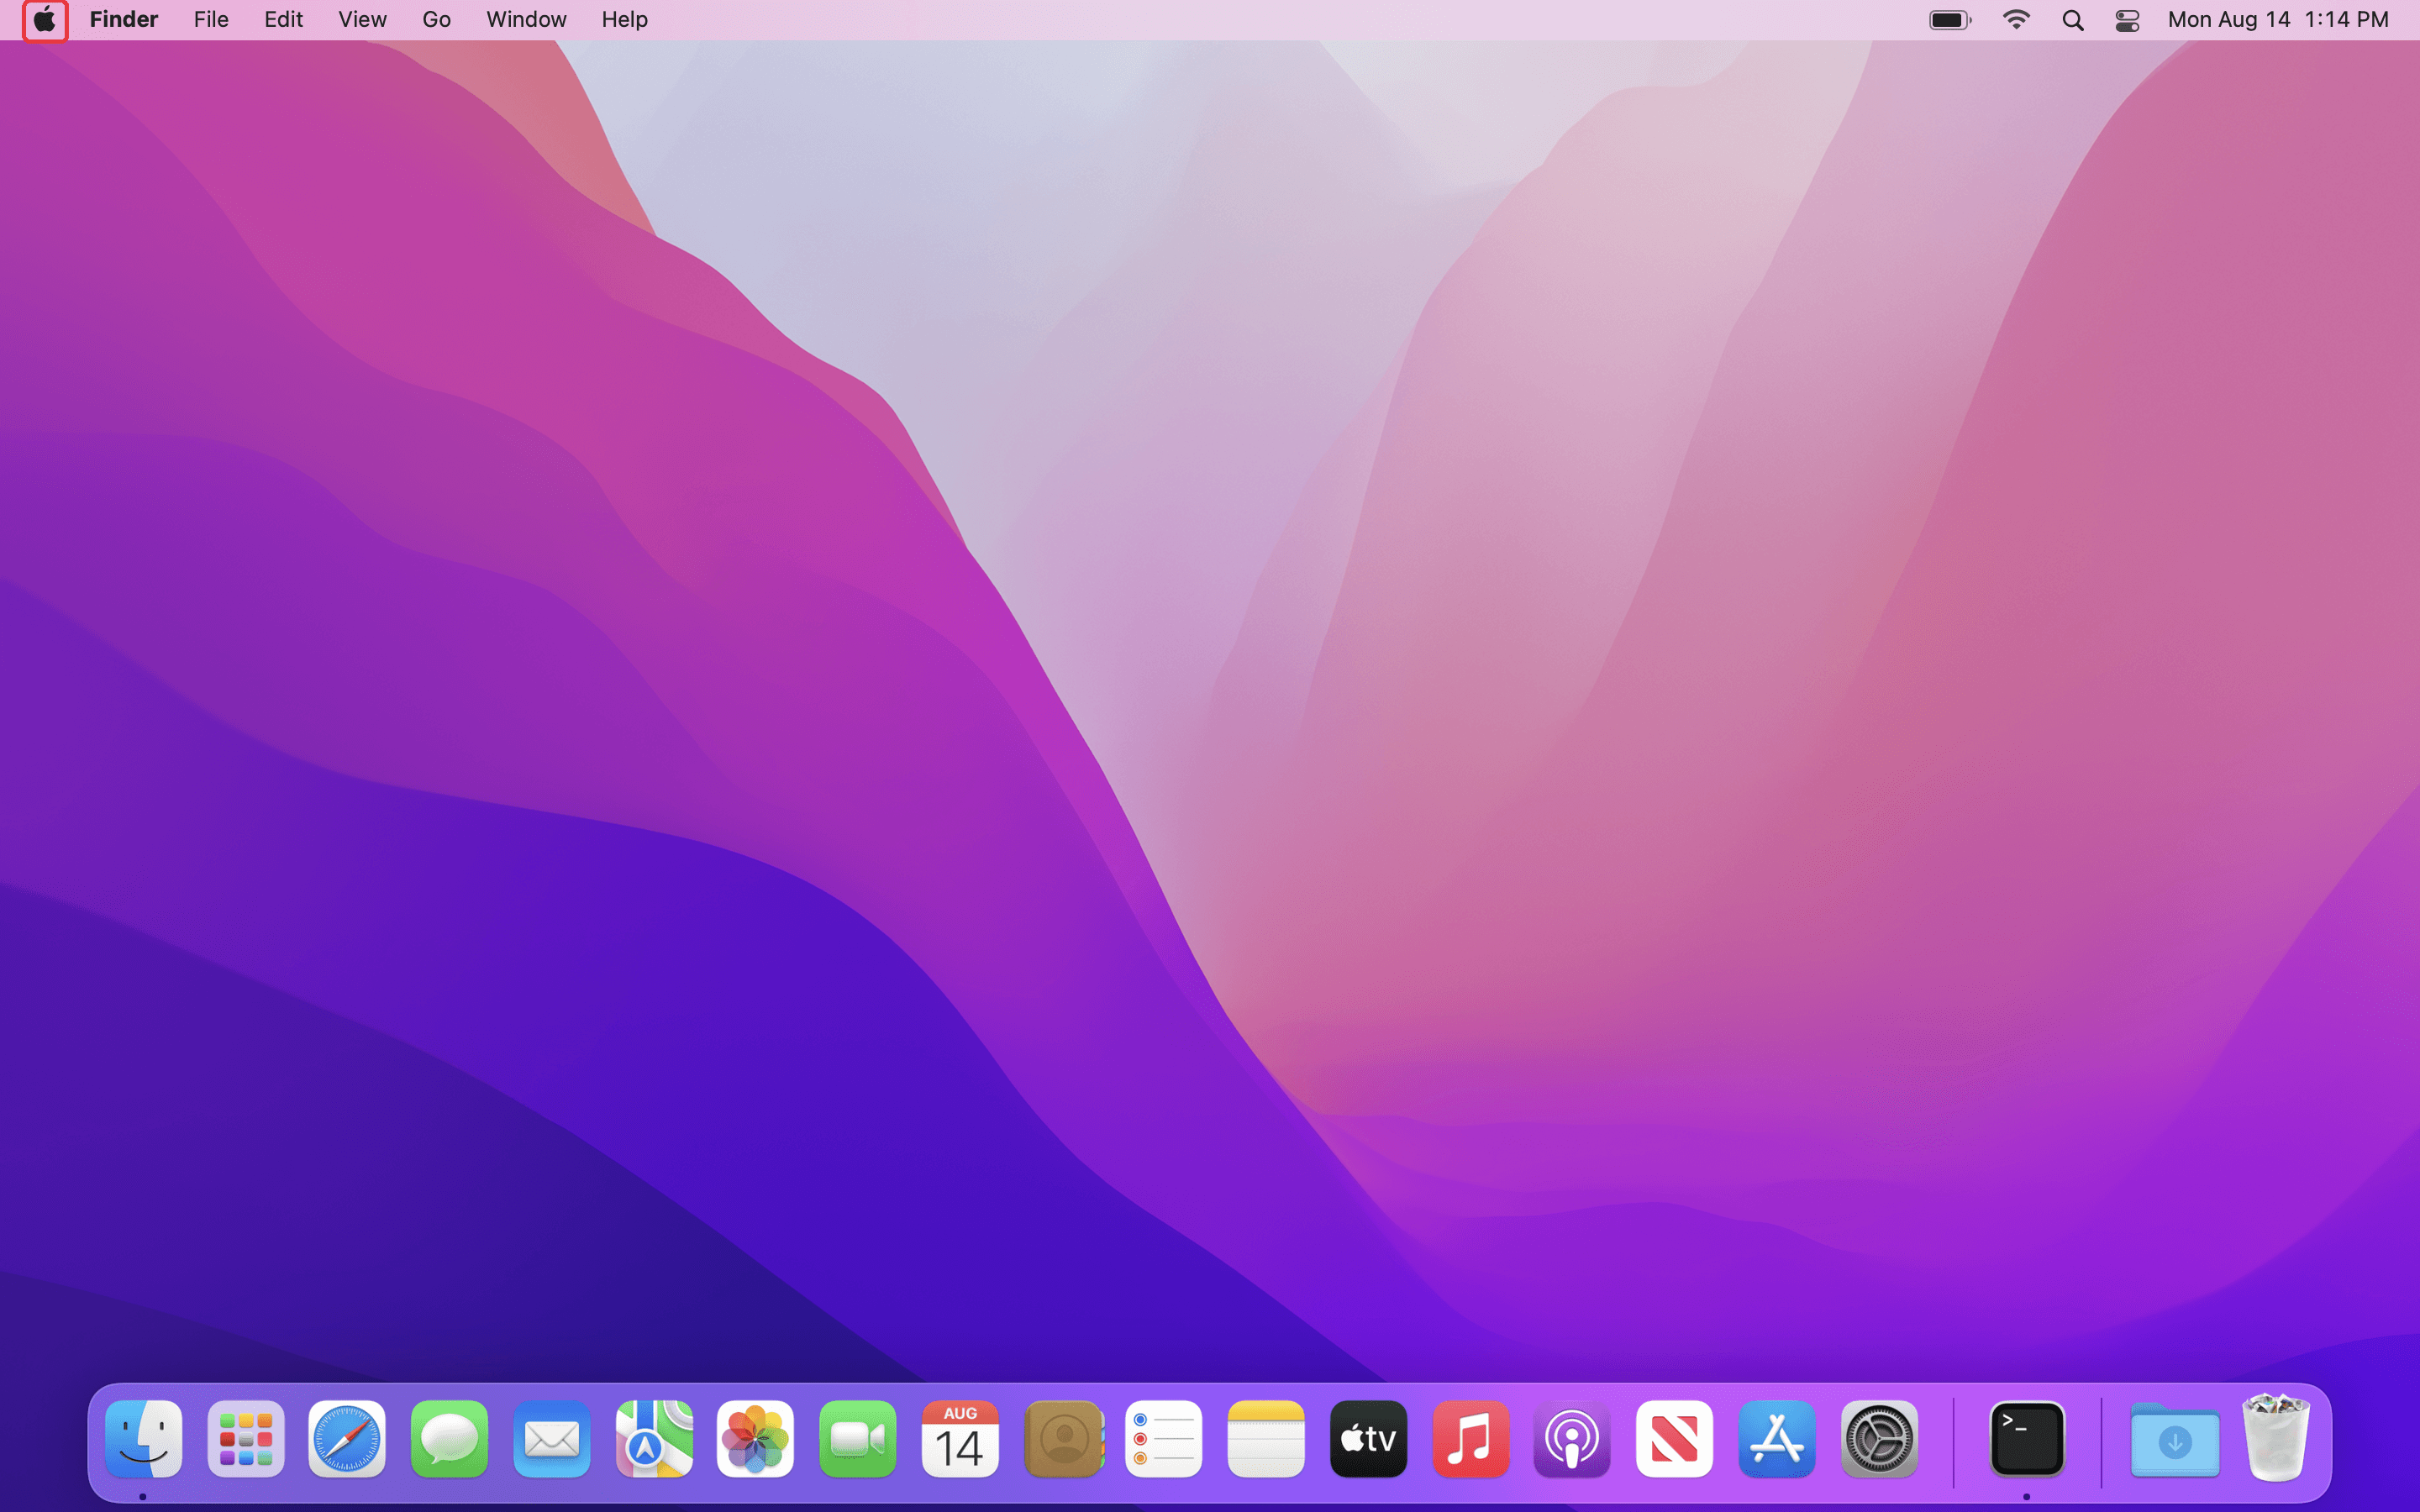2420x1512 pixels.
Task: Open Safari from the Dock
Action: point(346,1439)
